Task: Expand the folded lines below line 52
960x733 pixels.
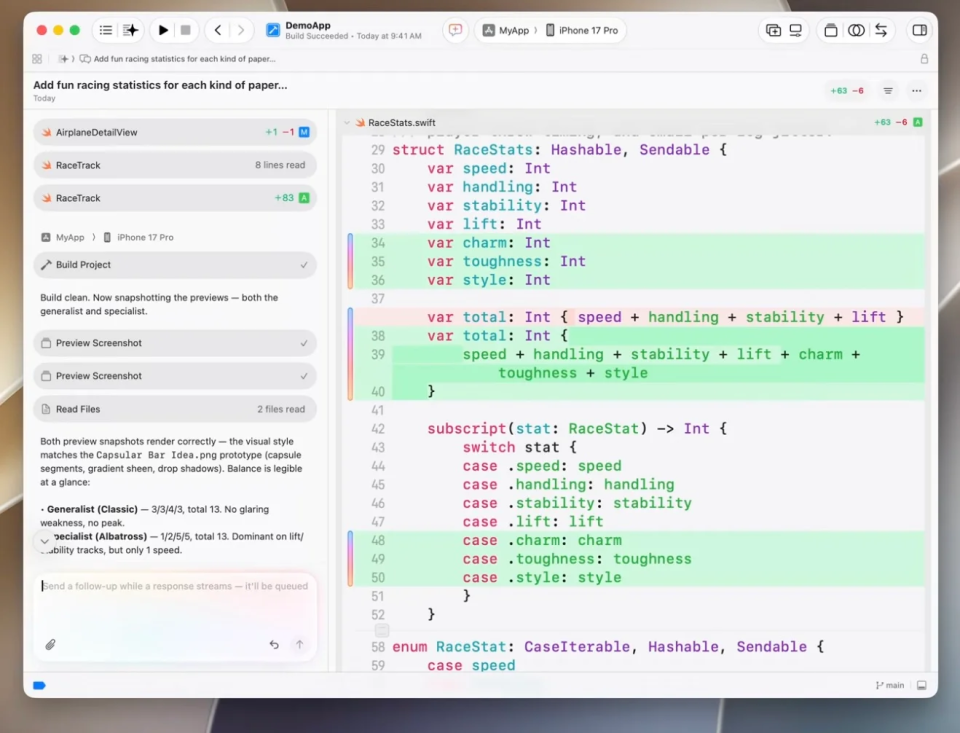Action: coord(382,630)
